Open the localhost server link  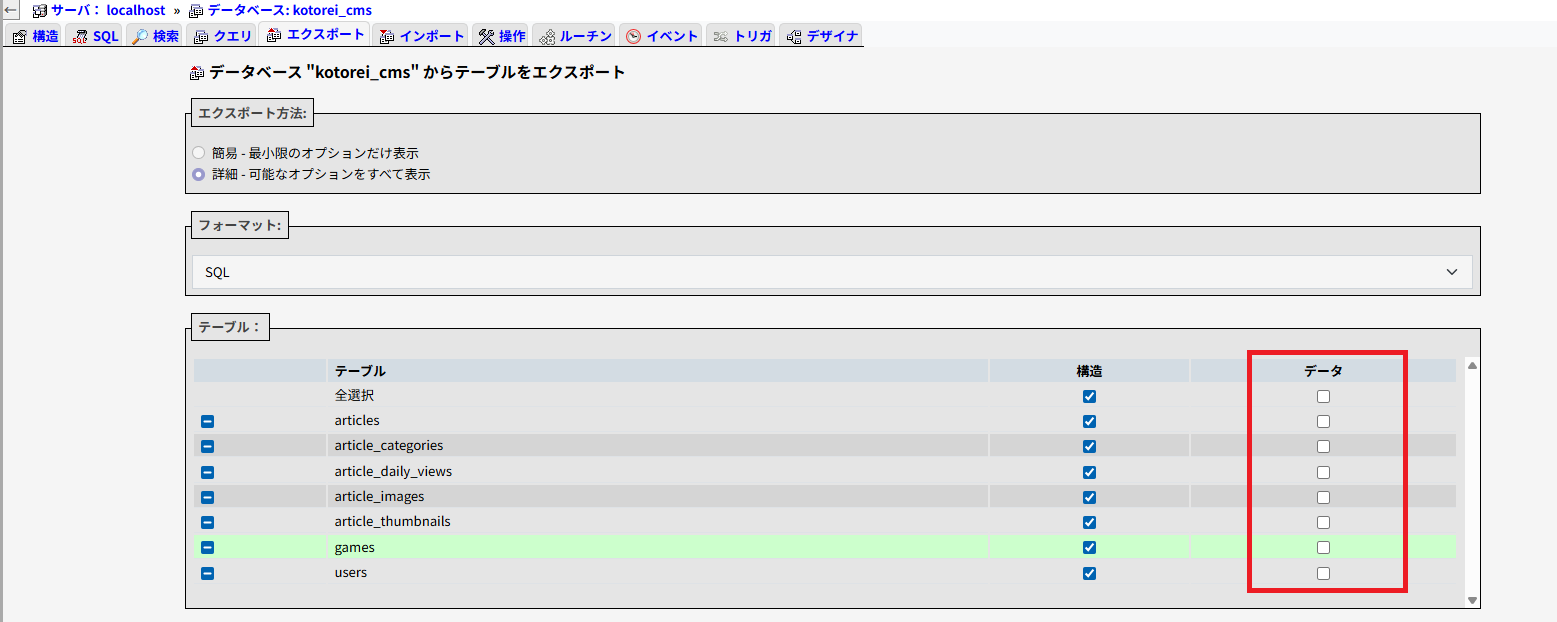(135, 10)
